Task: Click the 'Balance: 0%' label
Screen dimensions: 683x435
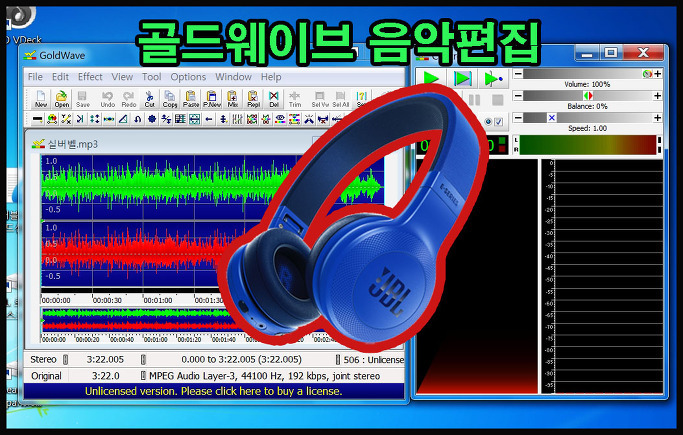Action: pos(587,106)
